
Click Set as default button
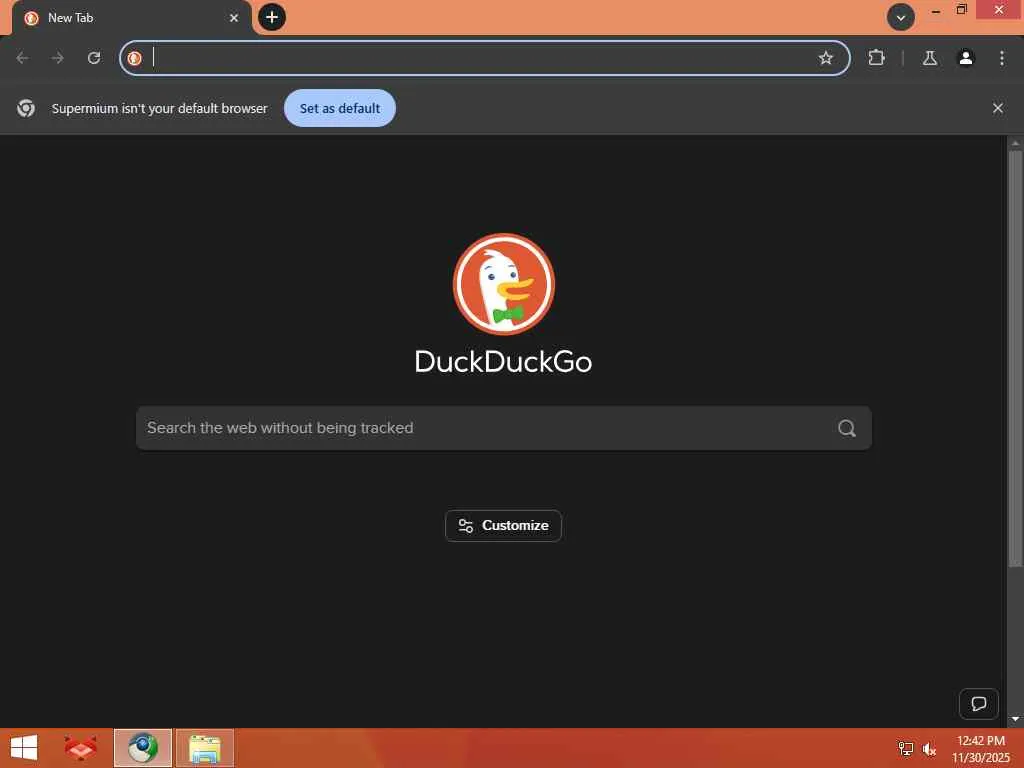(x=340, y=108)
